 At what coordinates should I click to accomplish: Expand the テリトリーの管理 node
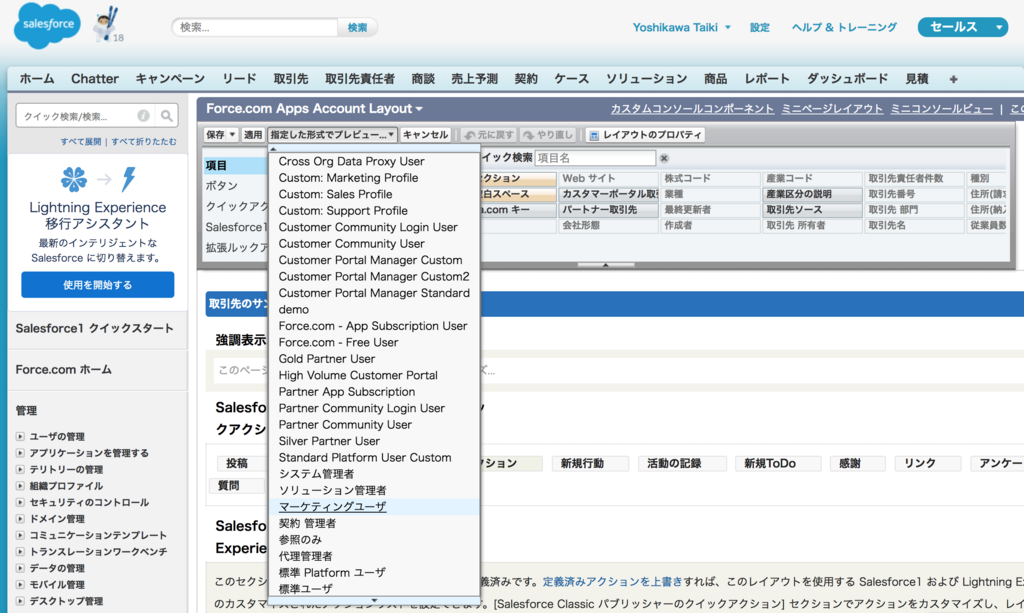20,469
